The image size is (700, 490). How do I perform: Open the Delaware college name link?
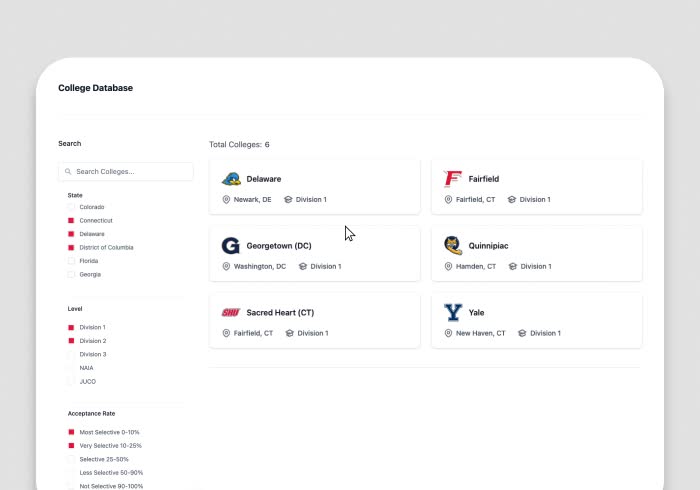click(264, 179)
